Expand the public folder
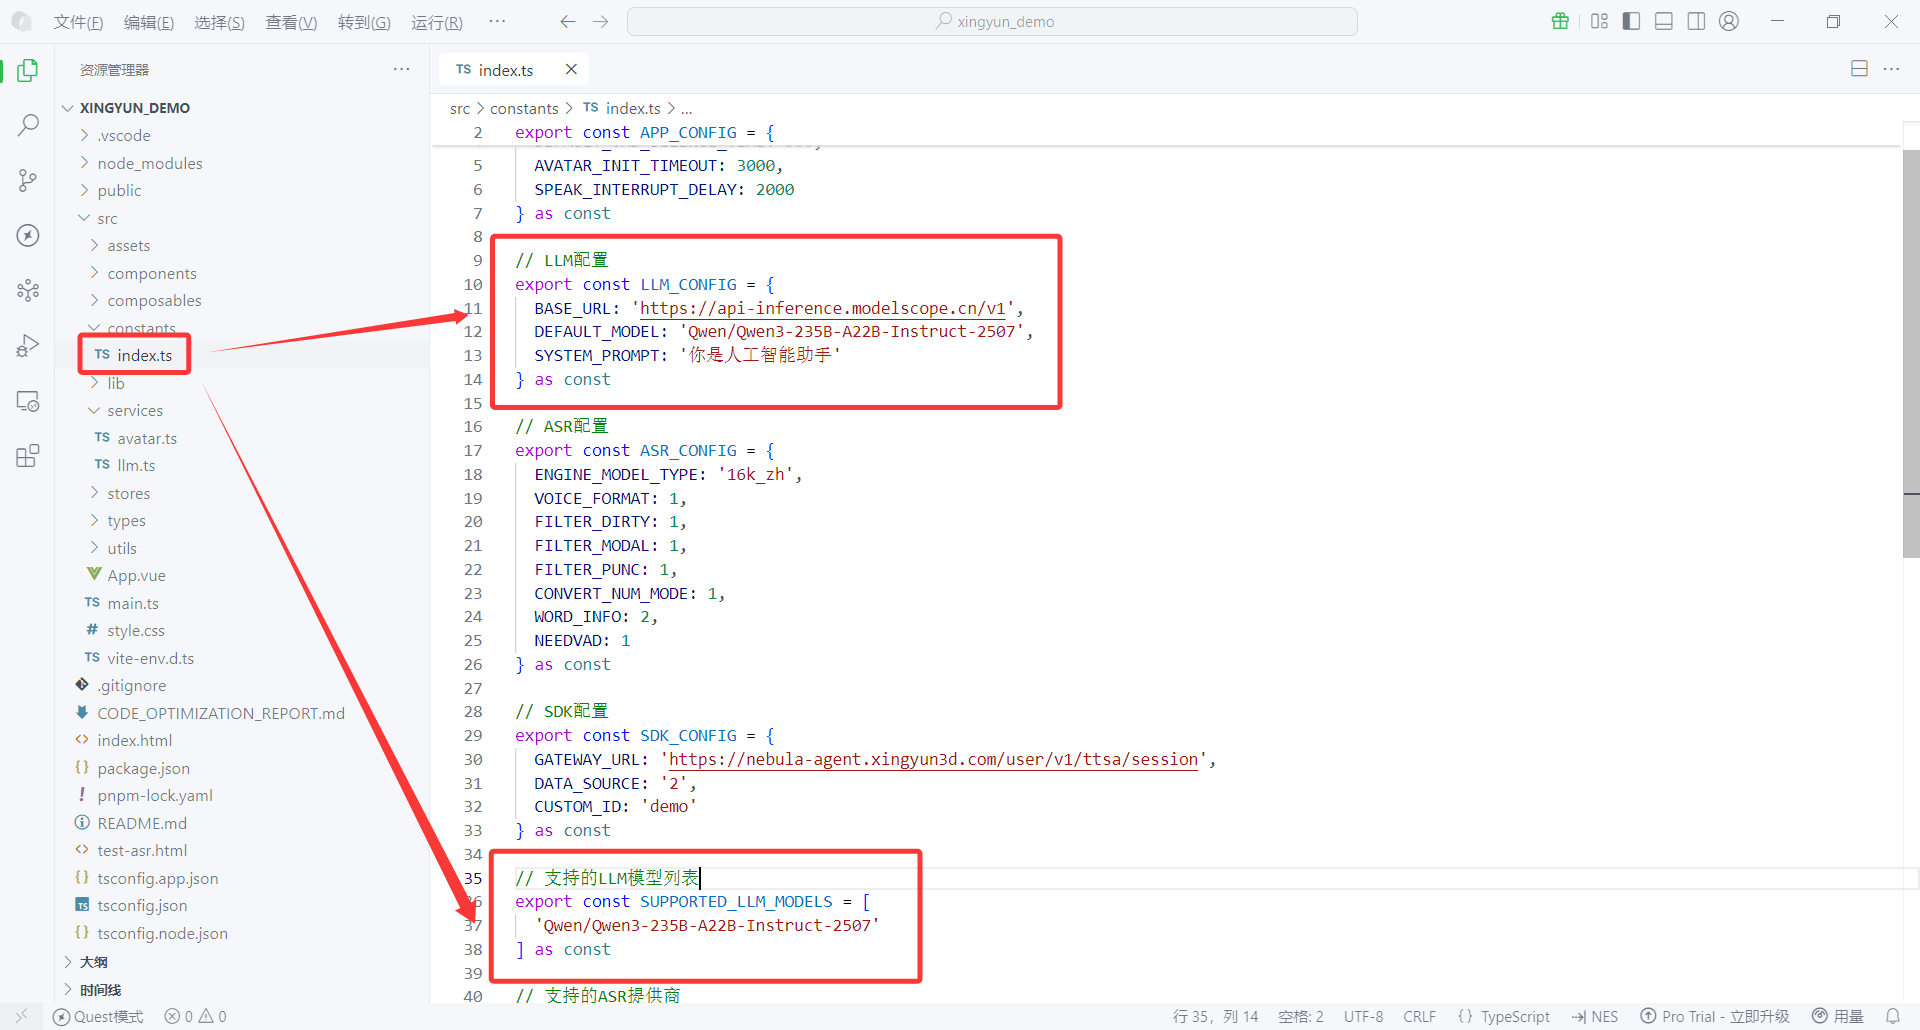Viewport: 1920px width, 1030px height. (119, 191)
